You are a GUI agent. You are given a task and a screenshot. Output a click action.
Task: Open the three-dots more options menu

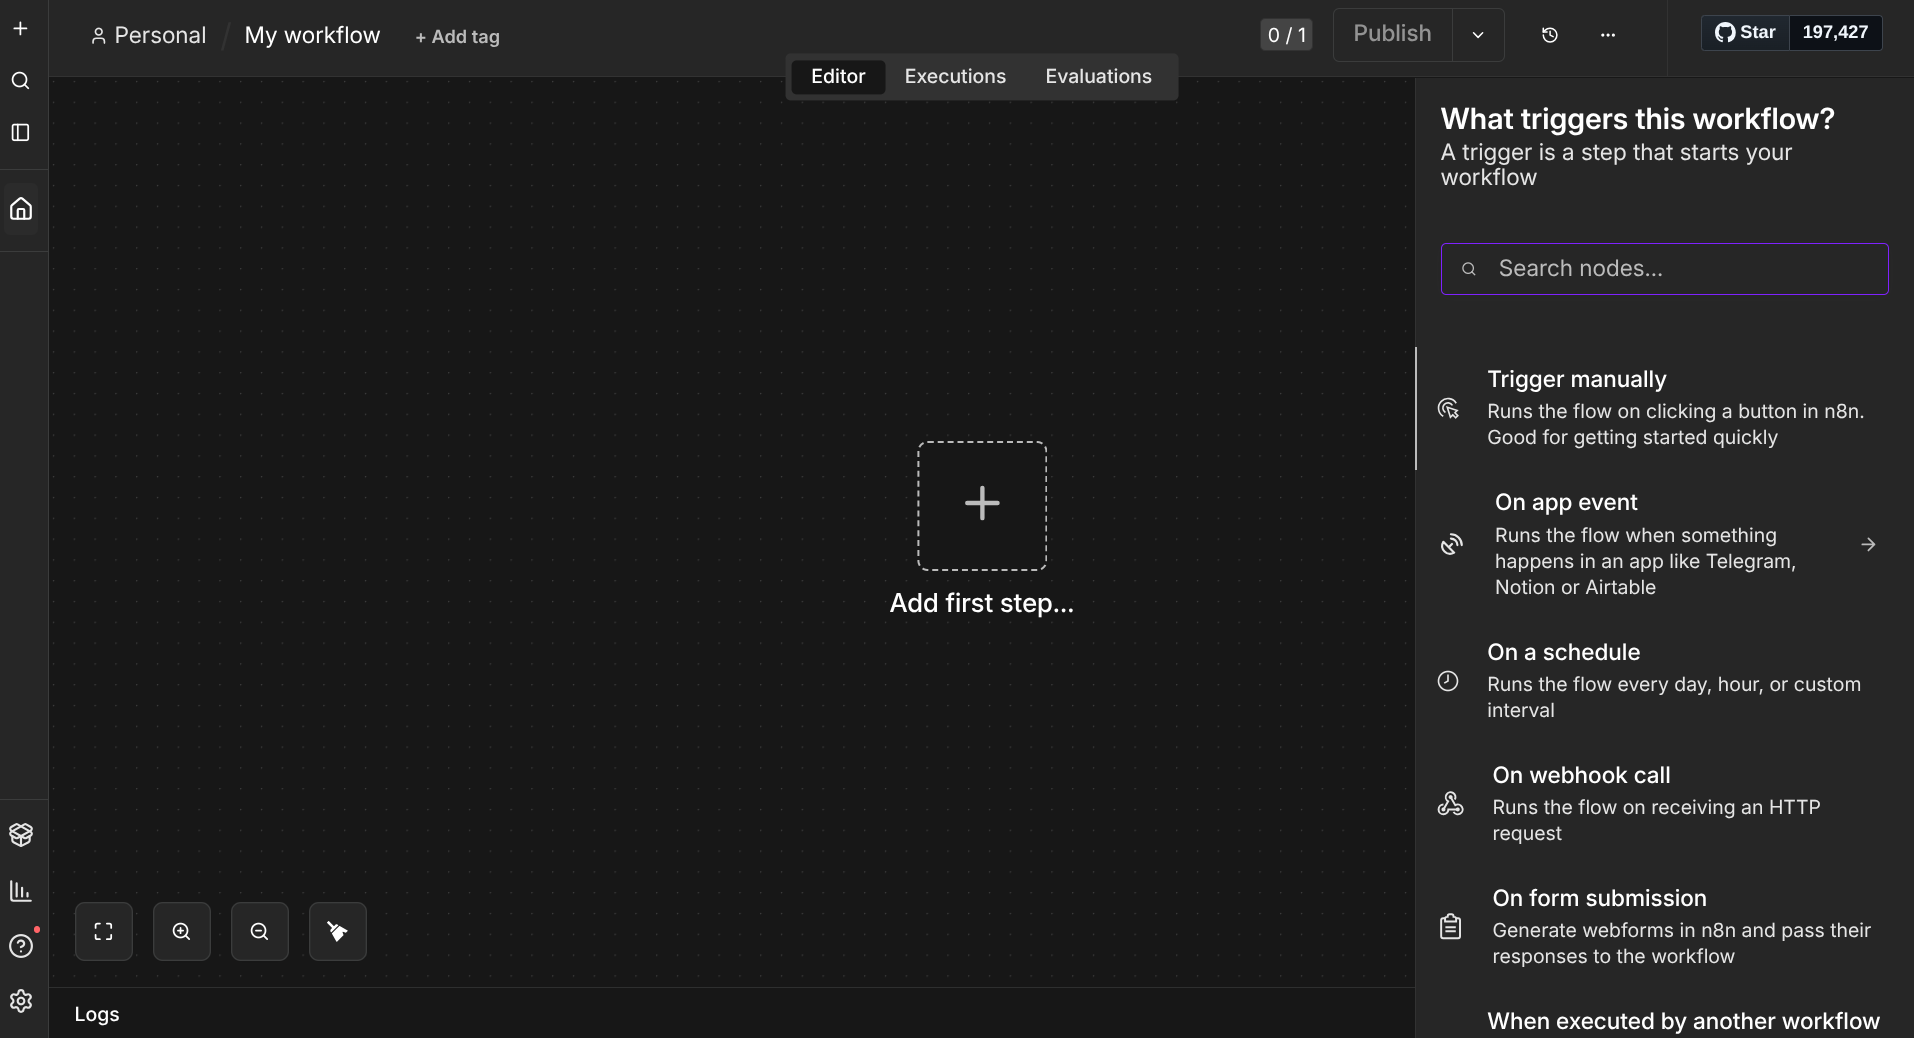click(x=1608, y=35)
